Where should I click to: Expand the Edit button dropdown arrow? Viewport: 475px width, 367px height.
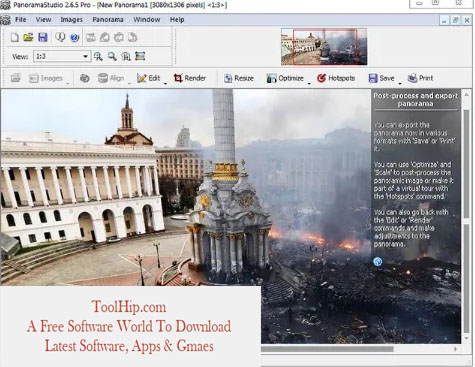(x=165, y=83)
